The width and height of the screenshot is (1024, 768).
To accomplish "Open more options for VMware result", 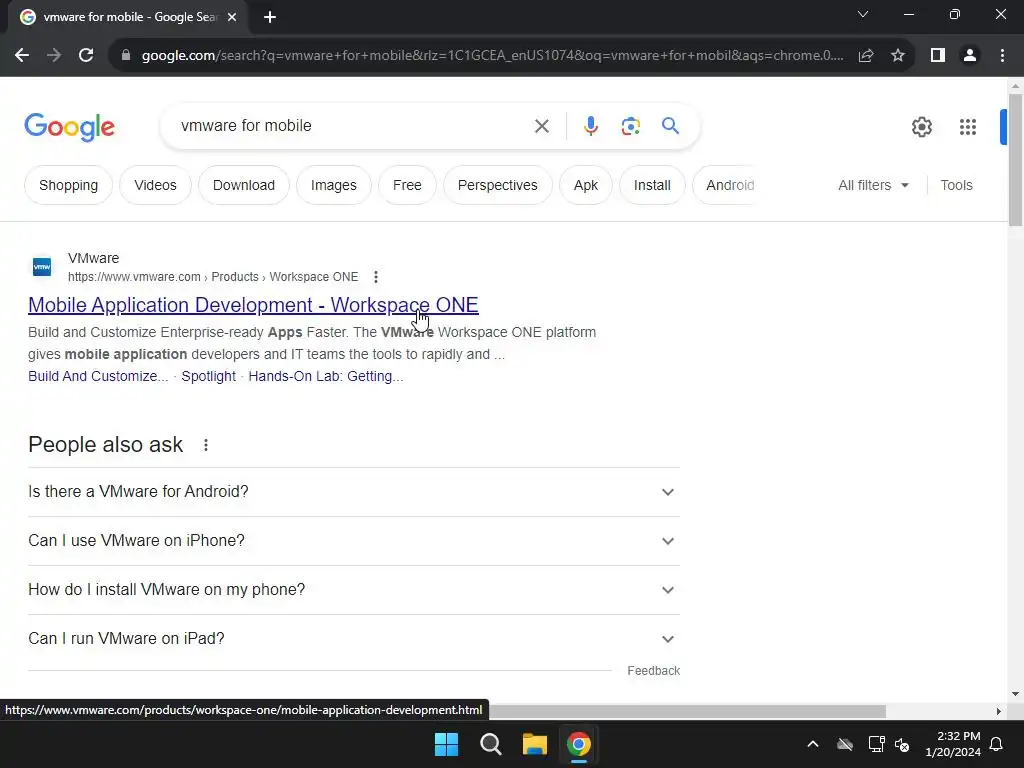I will (x=376, y=277).
